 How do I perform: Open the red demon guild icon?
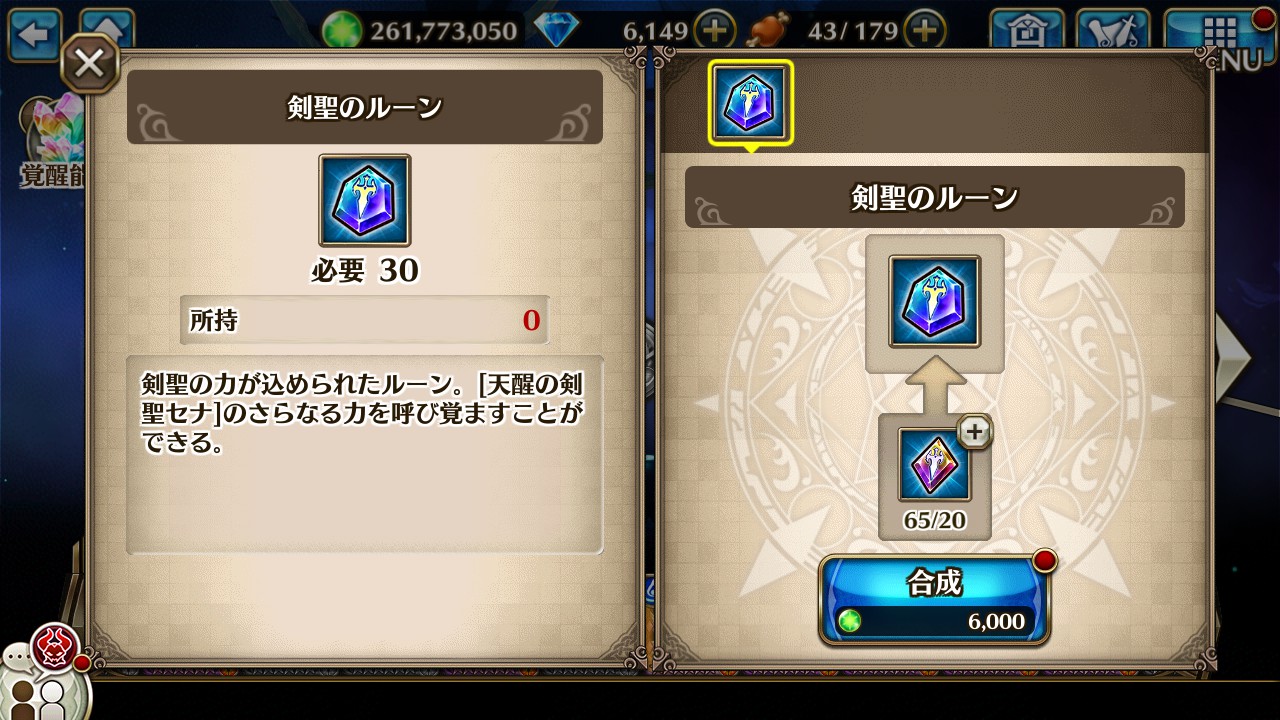pyautogui.click(x=56, y=647)
